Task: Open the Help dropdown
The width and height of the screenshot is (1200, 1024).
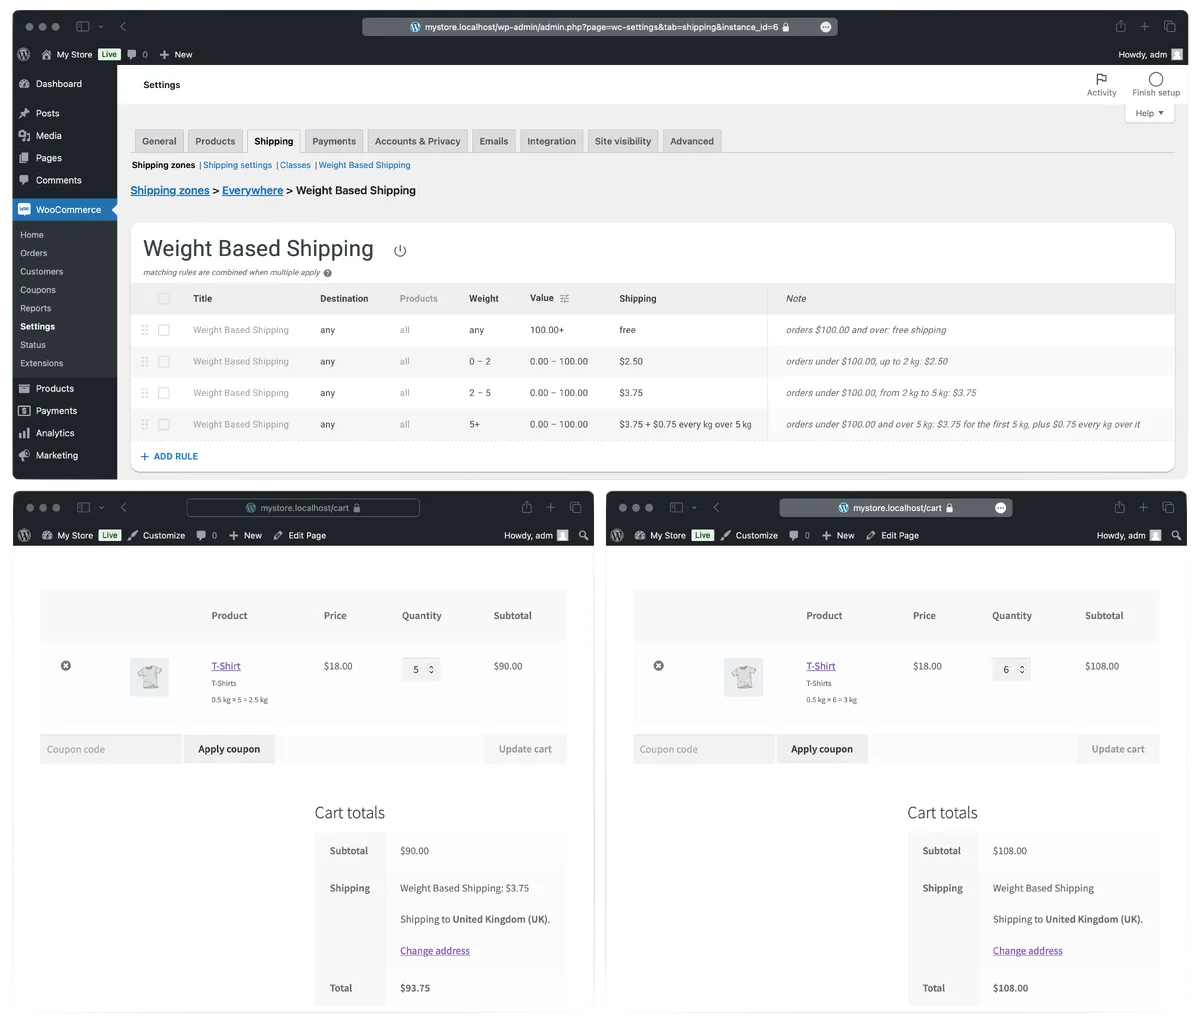Action: (x=1149, y=113)
